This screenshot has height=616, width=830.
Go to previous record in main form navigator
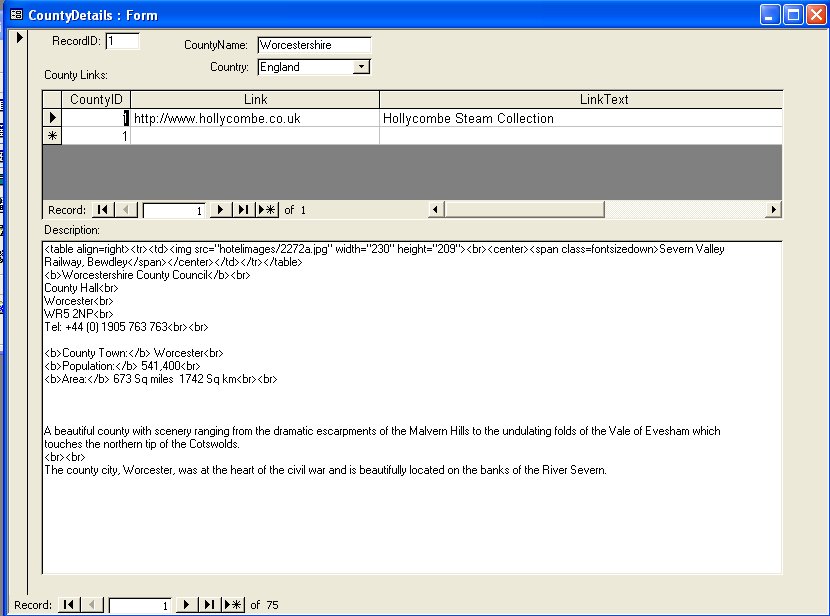pyautogui.click(x=92, y=604)
